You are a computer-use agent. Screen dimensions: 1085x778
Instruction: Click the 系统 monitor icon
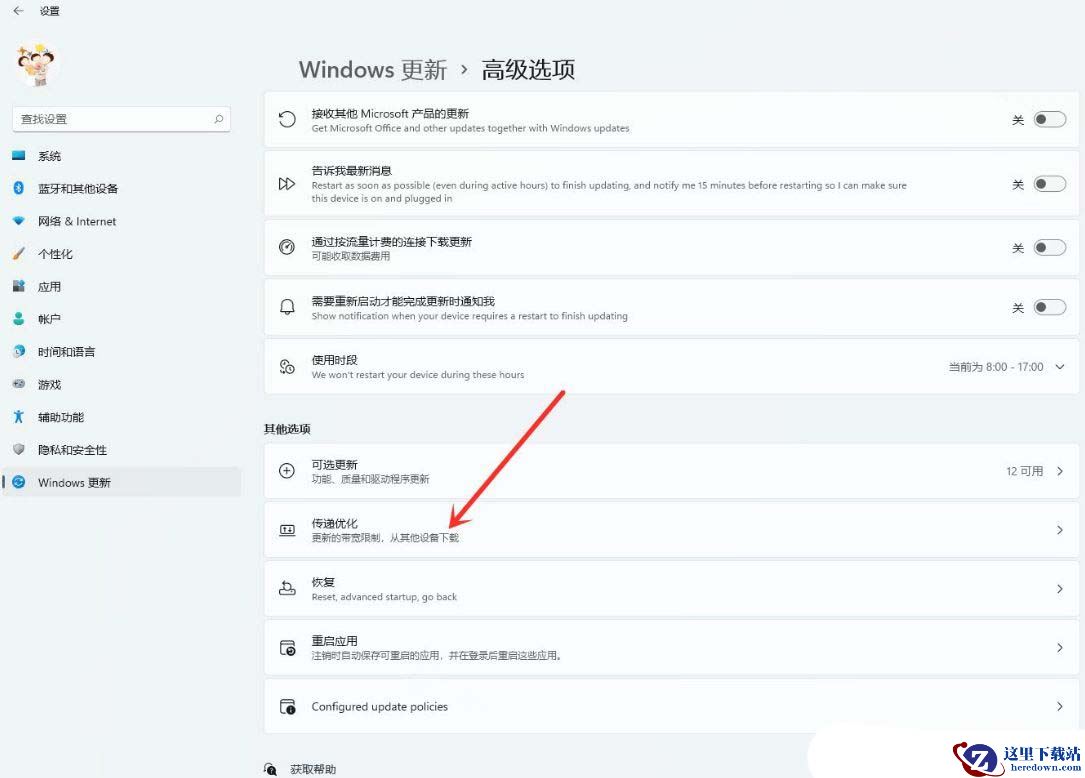click(19, 156)
